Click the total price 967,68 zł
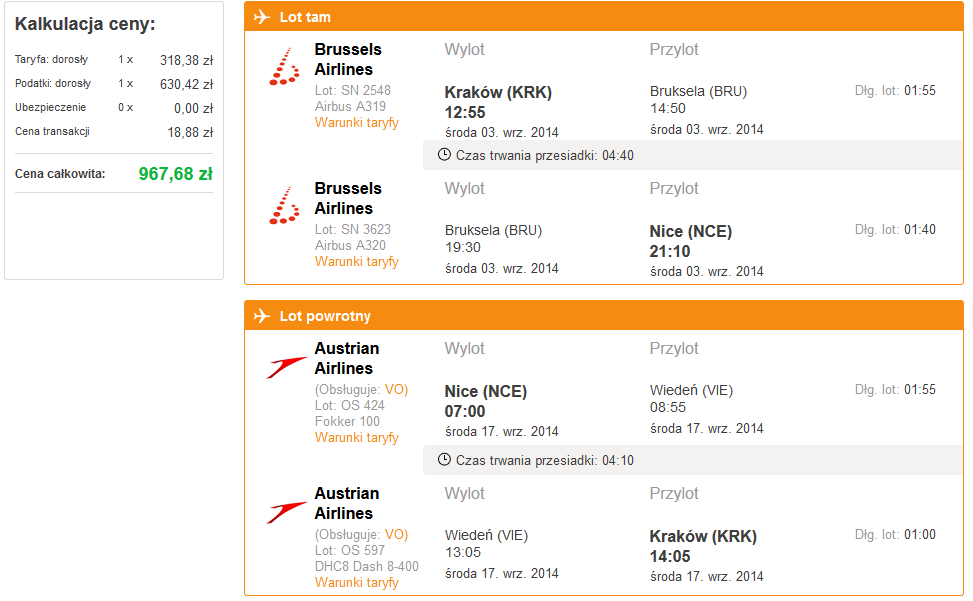The width and height of the screenshot is (973, 601). (x=176, y=174)
